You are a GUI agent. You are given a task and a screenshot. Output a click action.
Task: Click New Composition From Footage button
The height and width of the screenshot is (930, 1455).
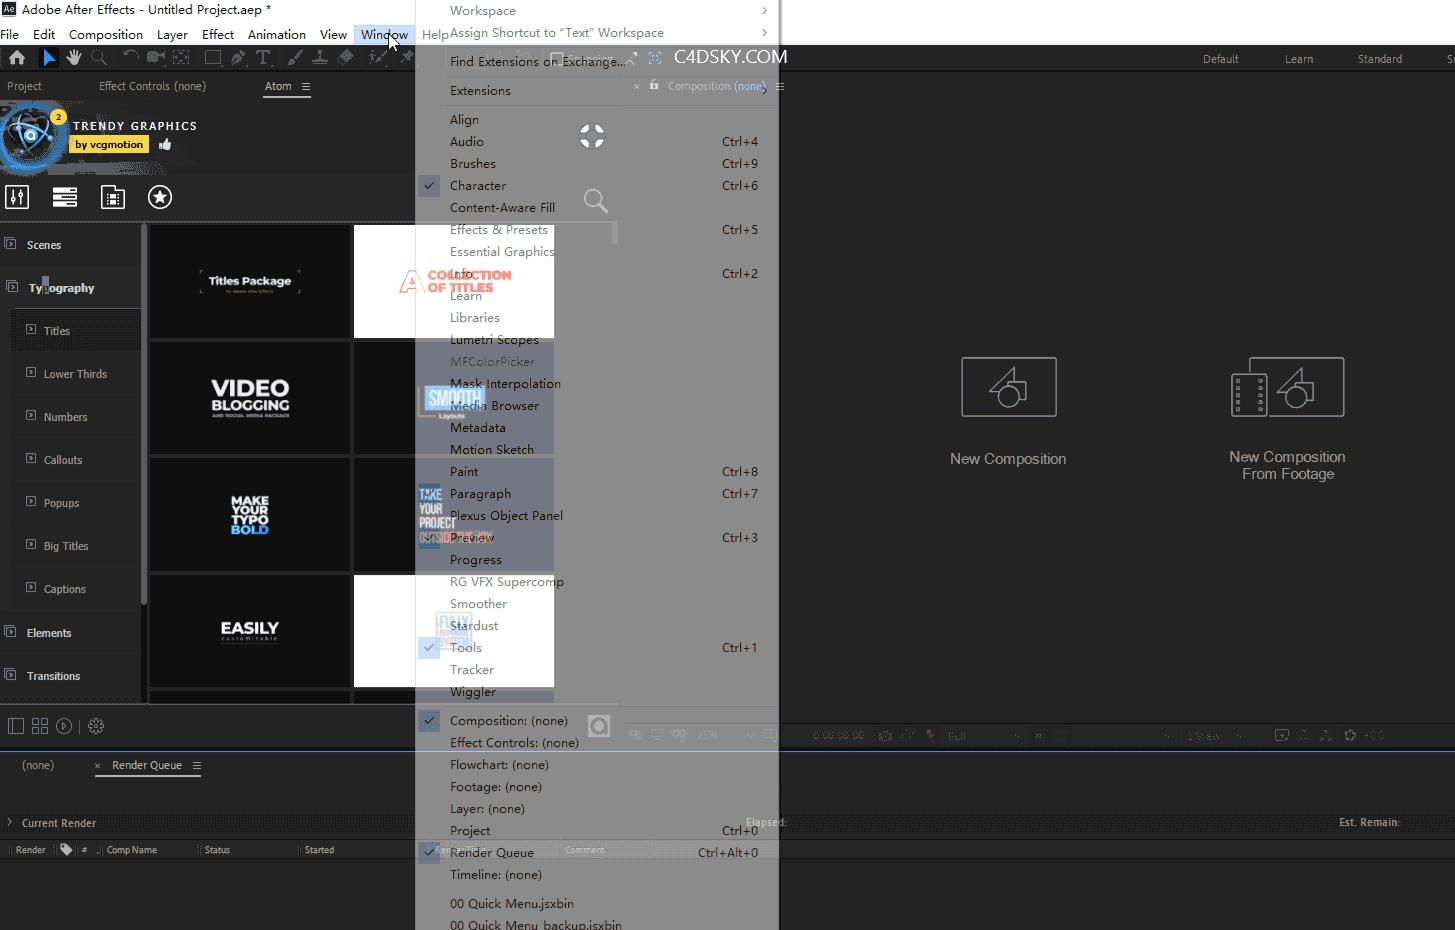coord(1288,419)
